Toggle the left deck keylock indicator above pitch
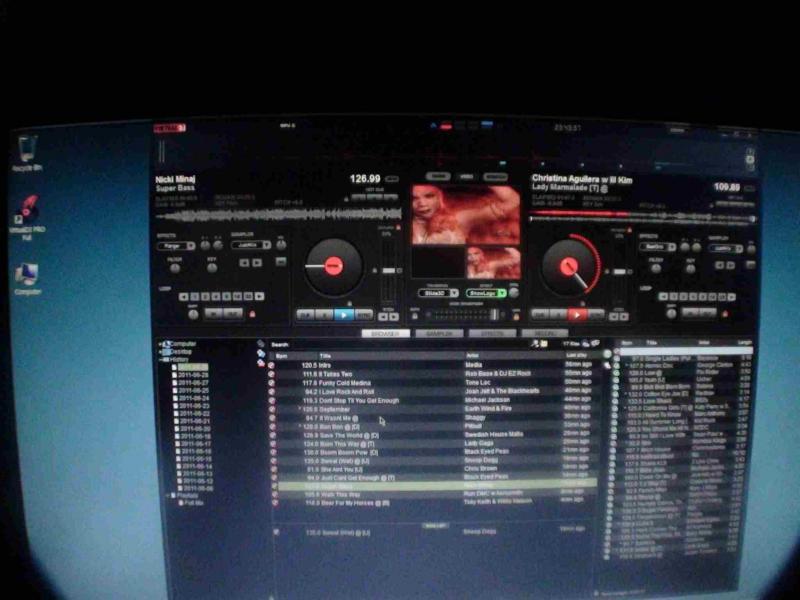Viewport: 800px width, 600px height. (x=398, y=228)
